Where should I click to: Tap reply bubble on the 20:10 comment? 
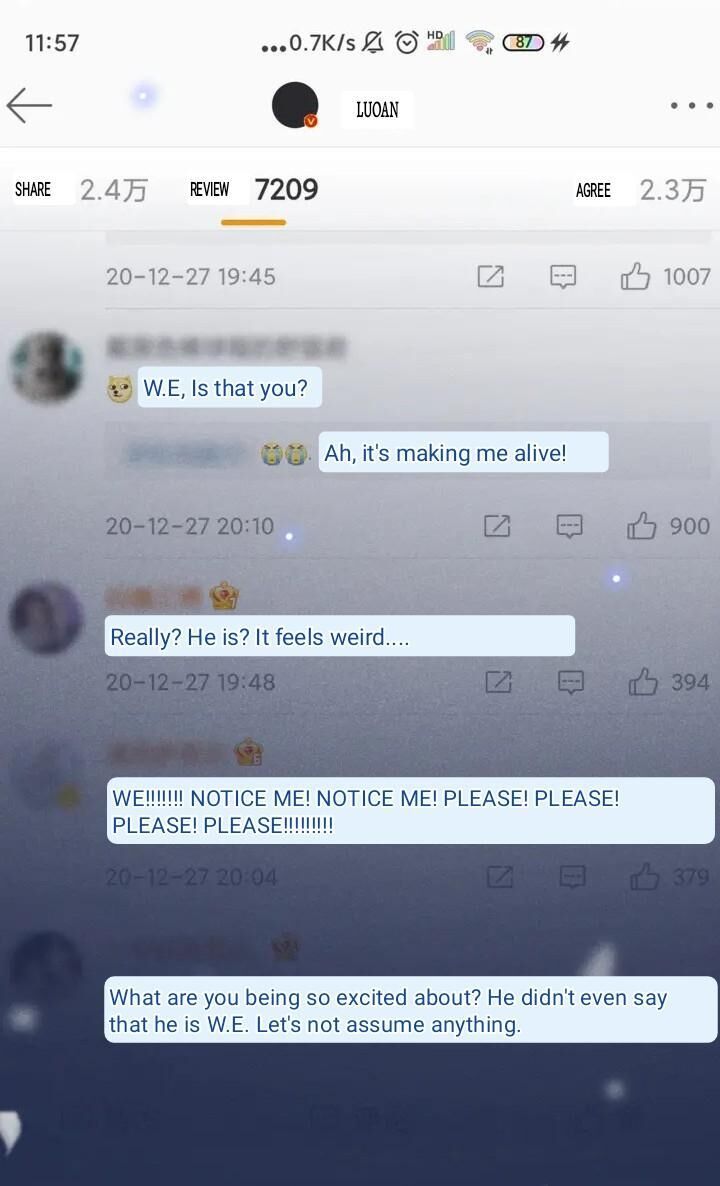click(569, 526)
